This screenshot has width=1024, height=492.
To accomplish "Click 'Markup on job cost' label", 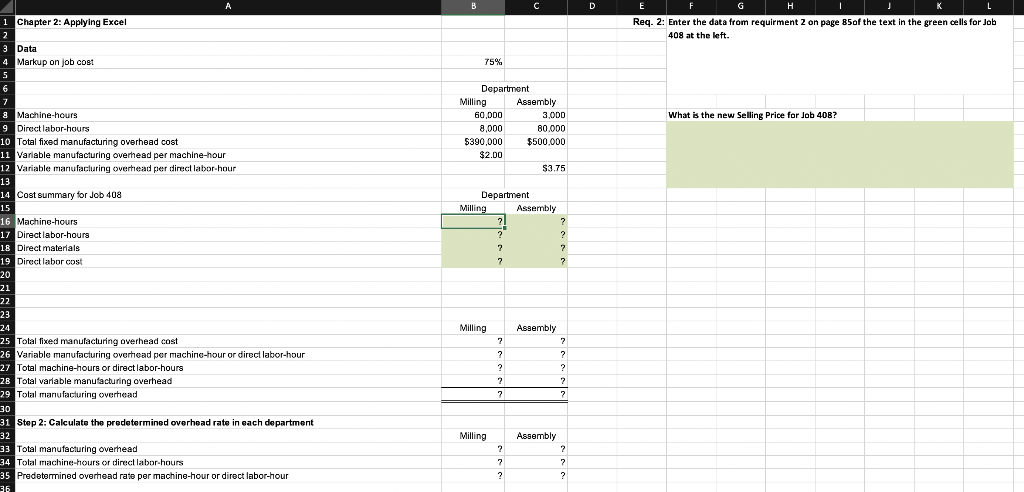I will (55, 62).
